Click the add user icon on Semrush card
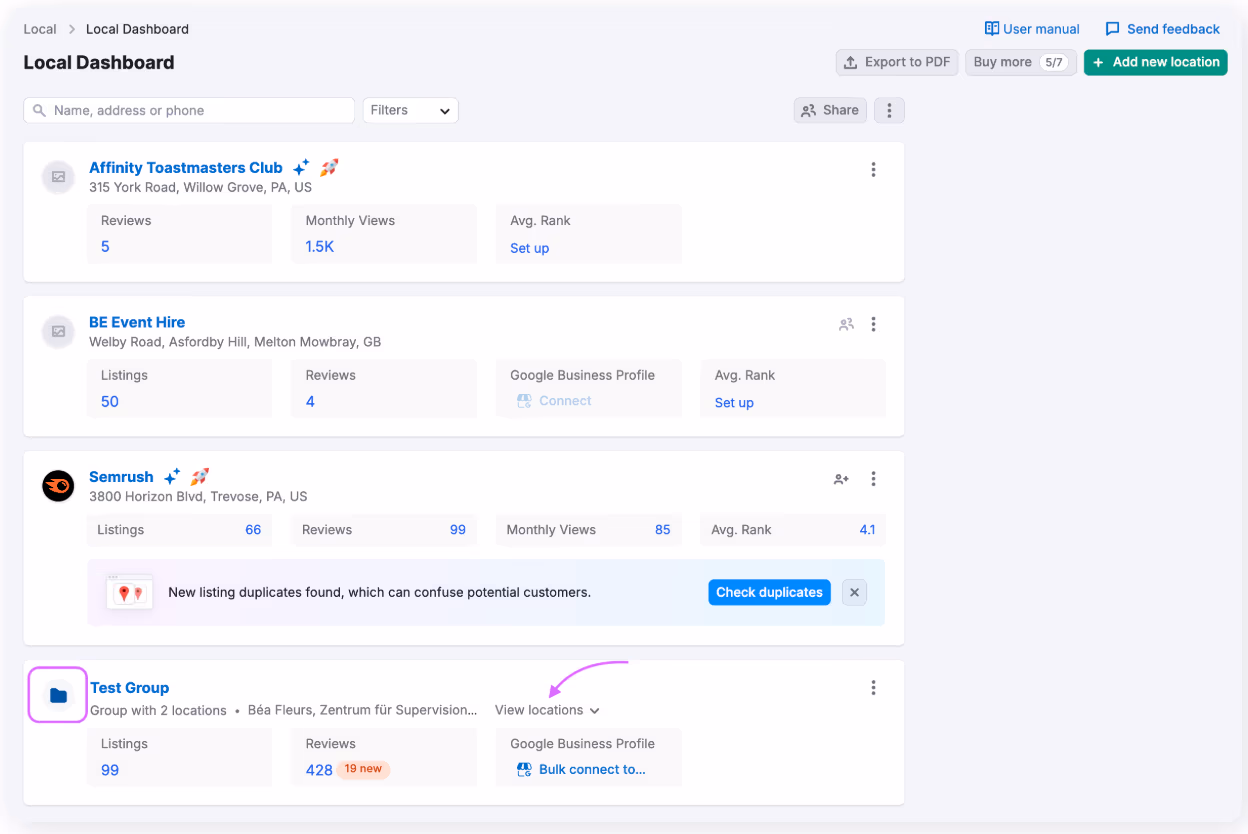Image resolution: width=1248 pixels, height=834 pixels. click(841, 479)
